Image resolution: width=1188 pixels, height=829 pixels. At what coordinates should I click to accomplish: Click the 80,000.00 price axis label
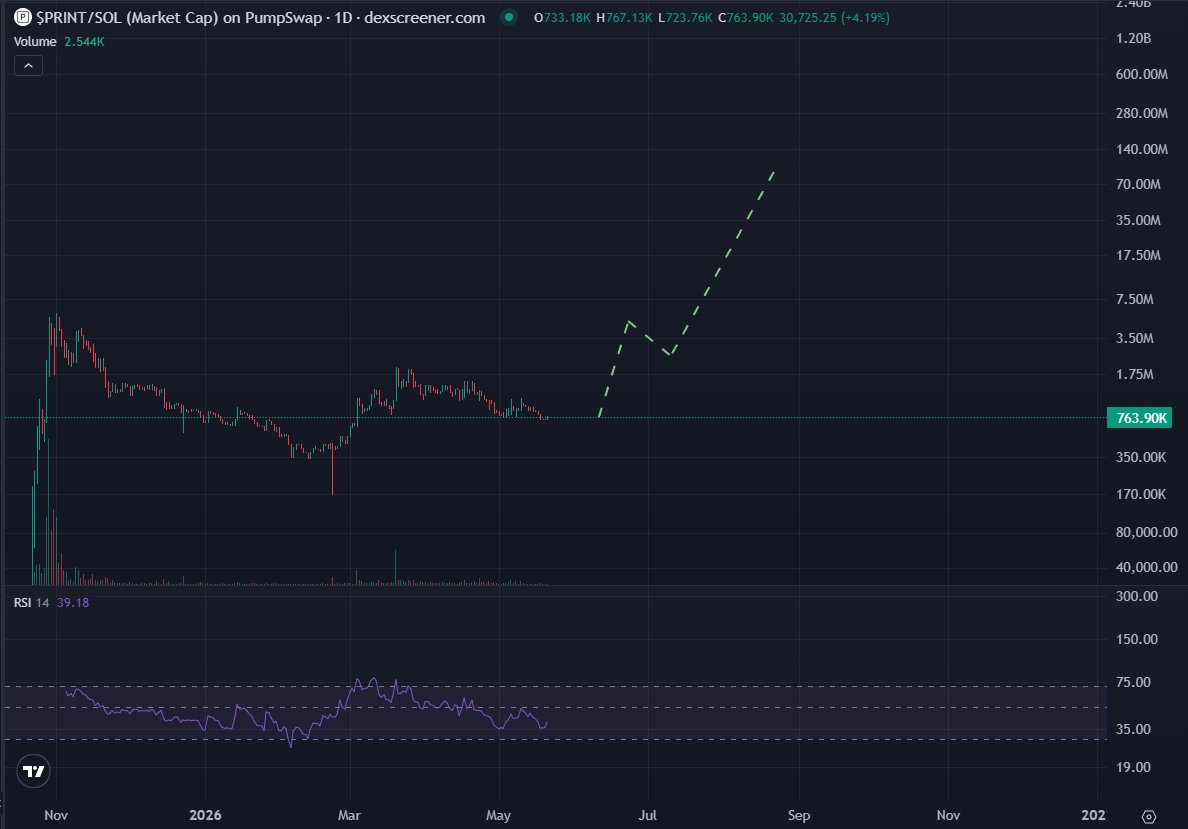(1146, 533)
